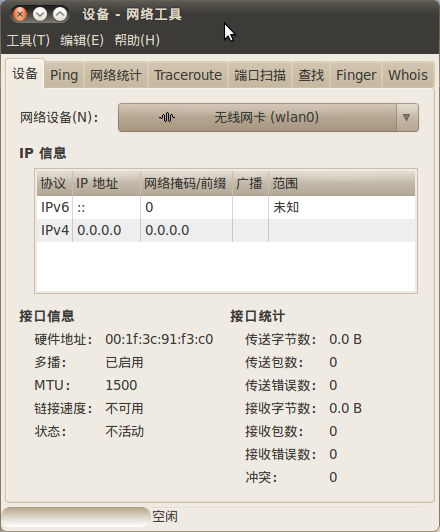
Task: Open the 编辑(E) menu
Action: (x=82, y=40)
